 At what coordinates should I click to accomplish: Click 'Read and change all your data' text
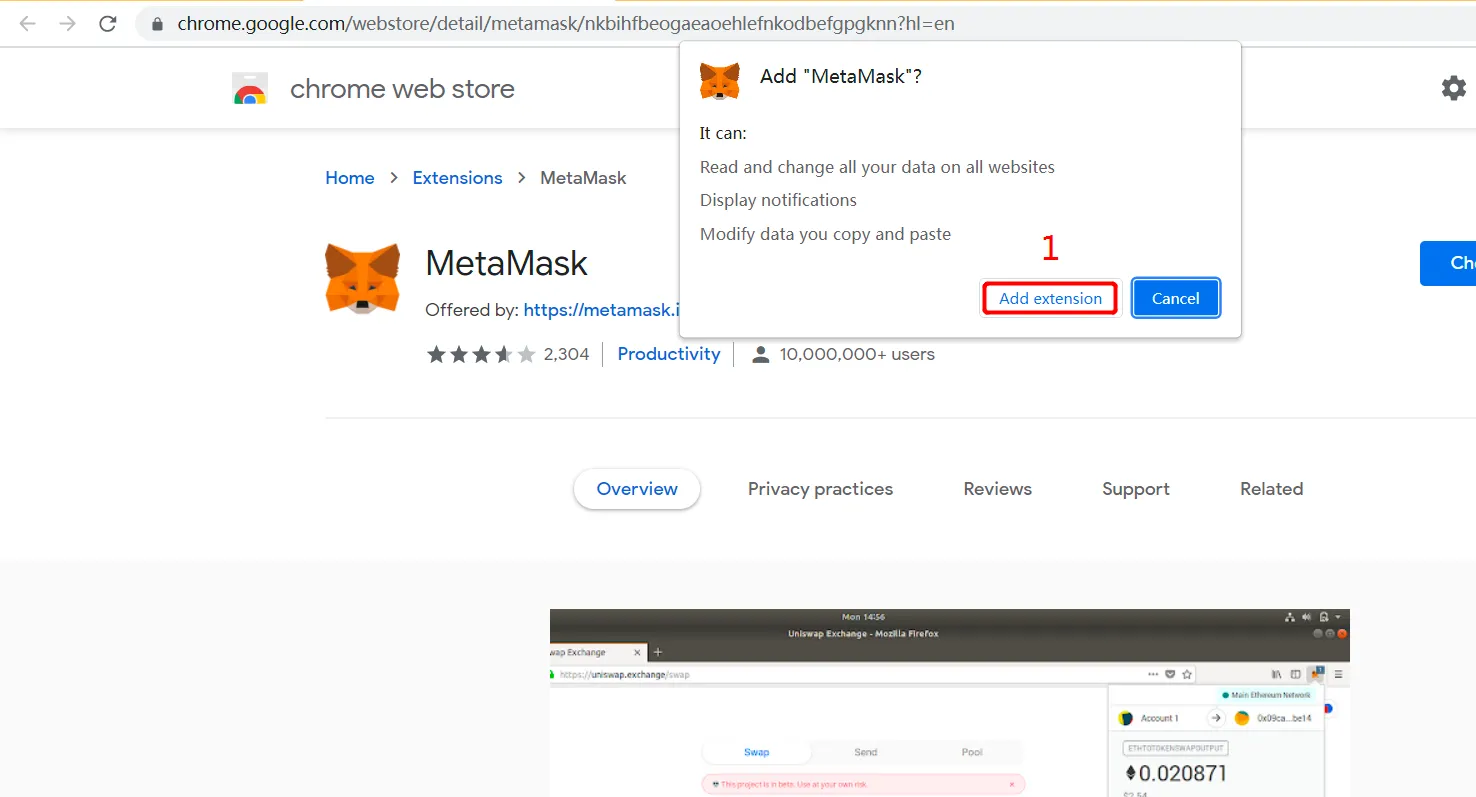click(x=877, y=167)
